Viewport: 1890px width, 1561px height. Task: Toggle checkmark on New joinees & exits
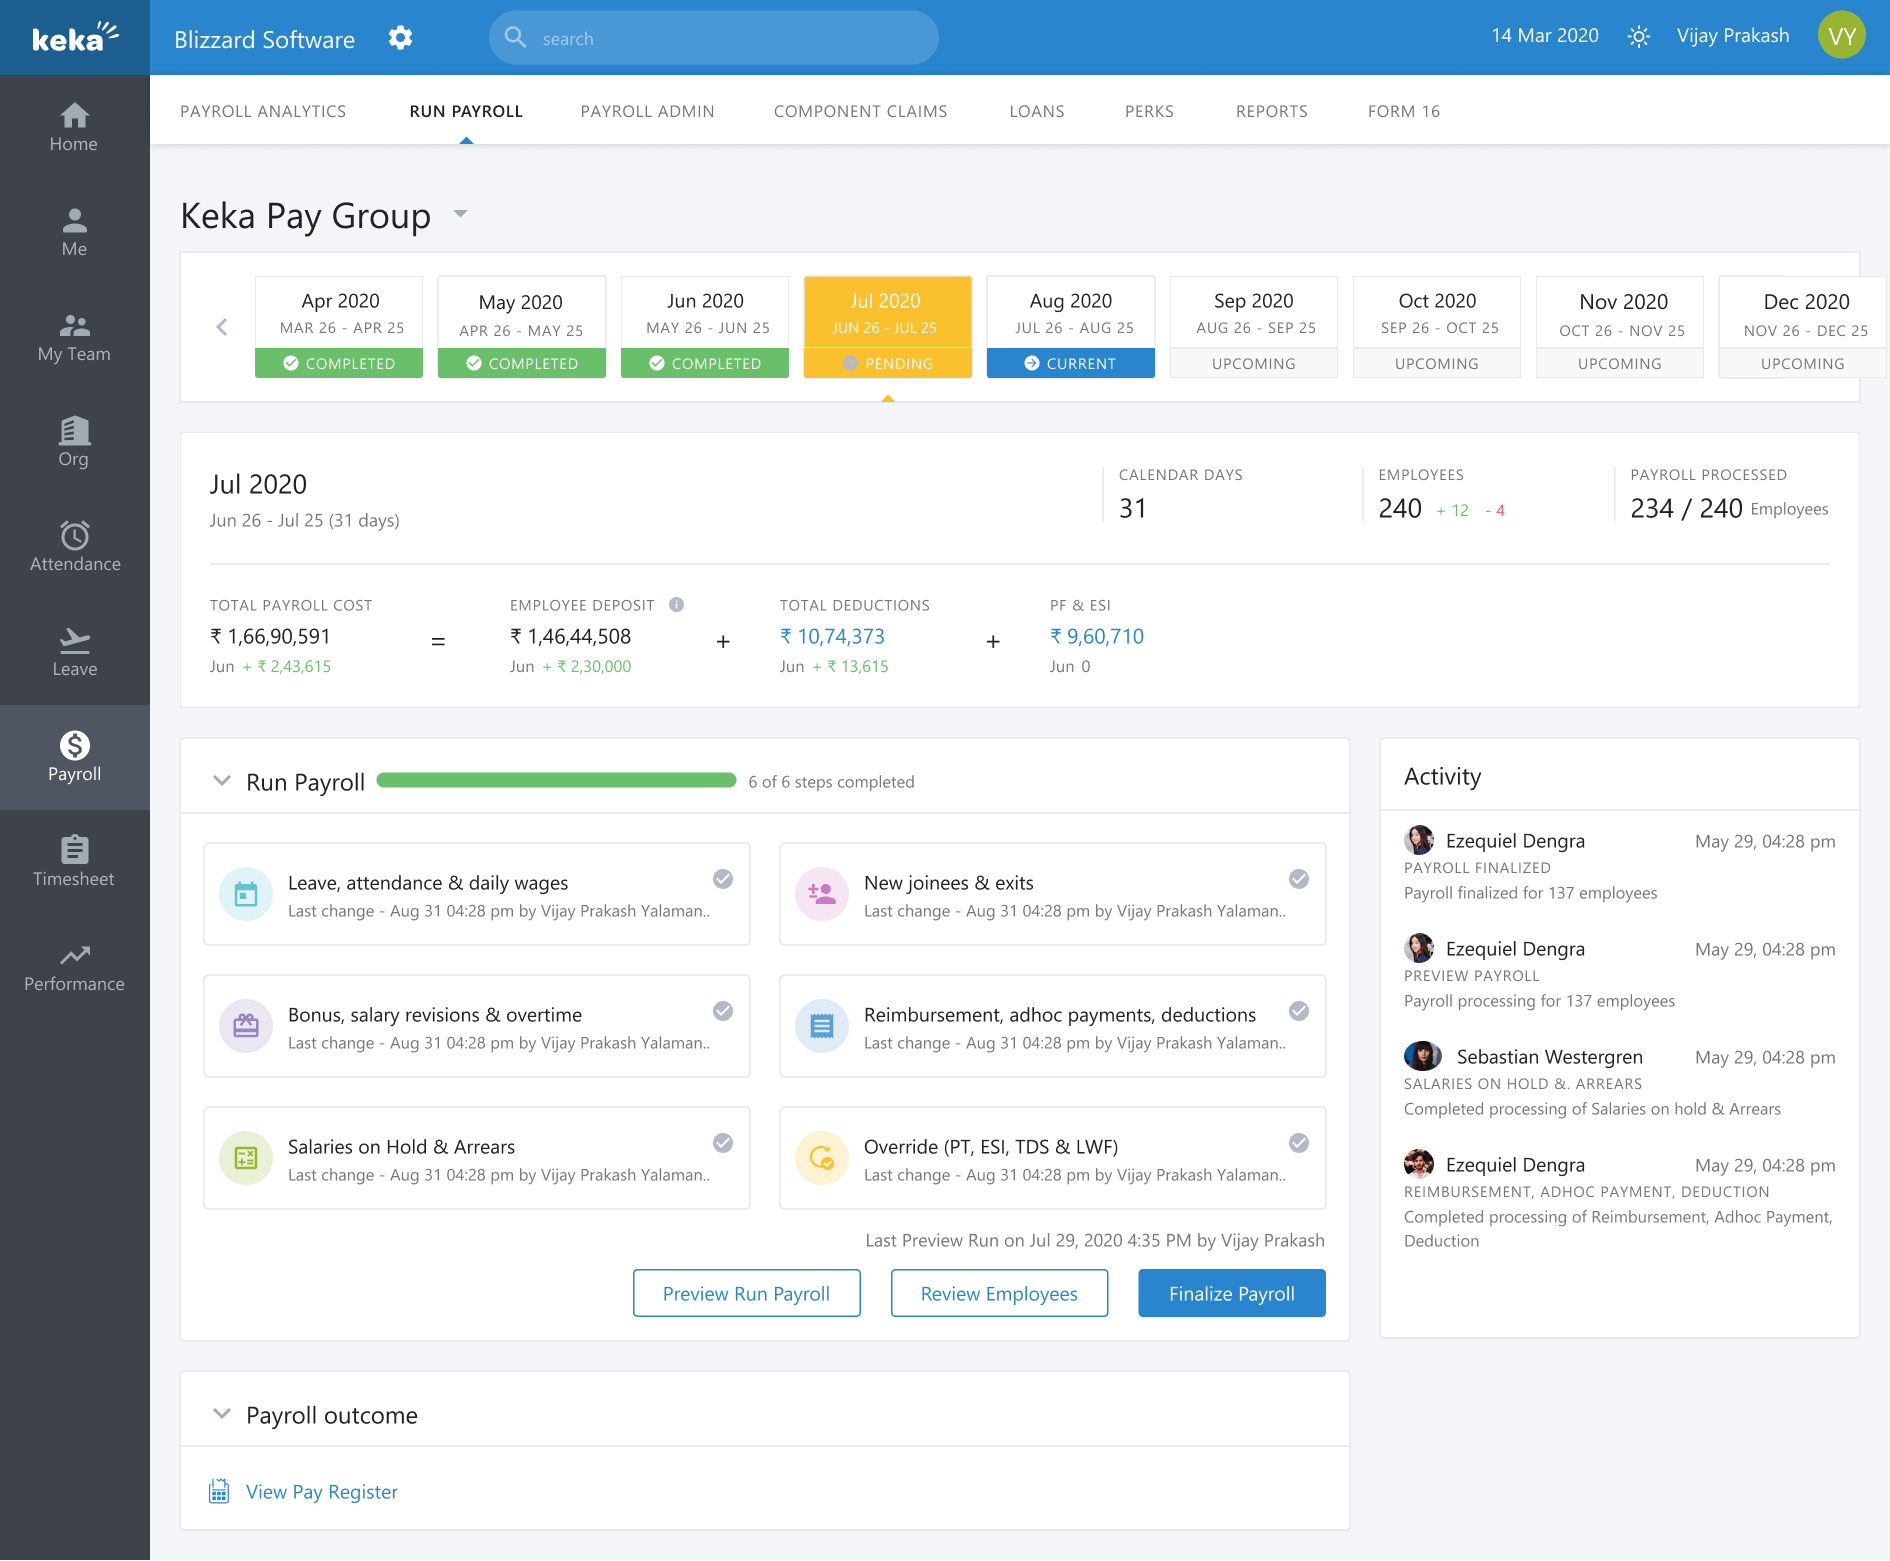[1299, 879]
